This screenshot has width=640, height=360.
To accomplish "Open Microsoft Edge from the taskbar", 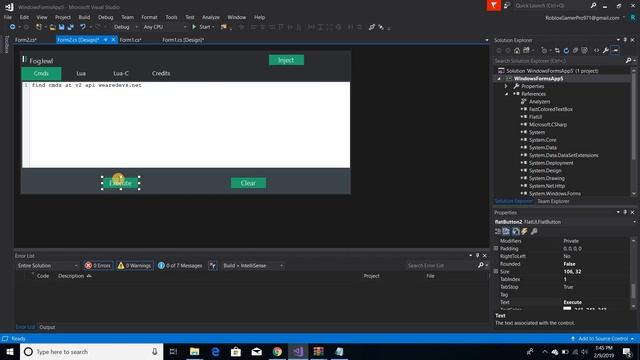I will click(216, 351).
